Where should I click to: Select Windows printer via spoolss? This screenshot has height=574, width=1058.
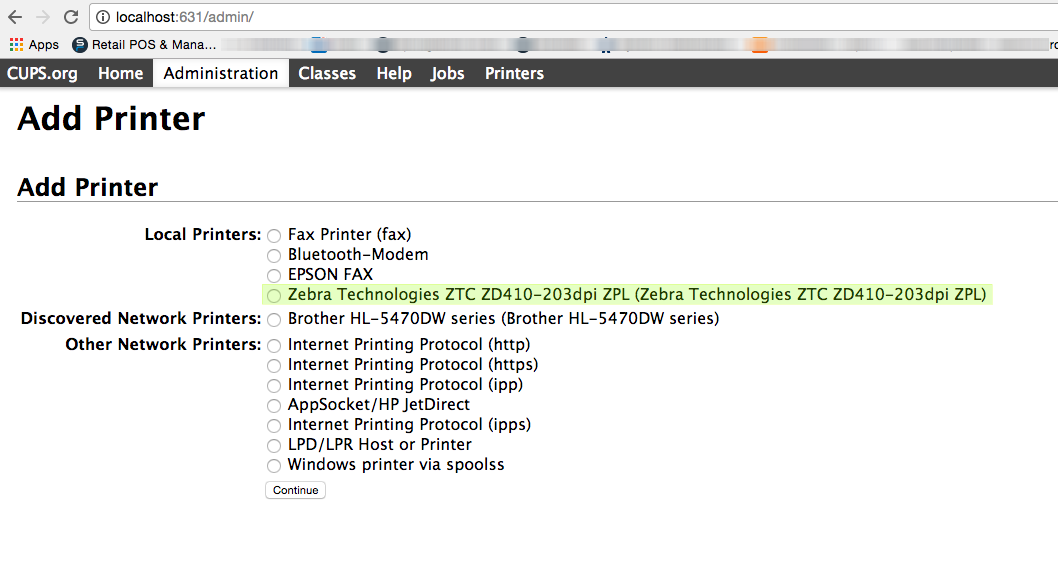tap(274, 466)
